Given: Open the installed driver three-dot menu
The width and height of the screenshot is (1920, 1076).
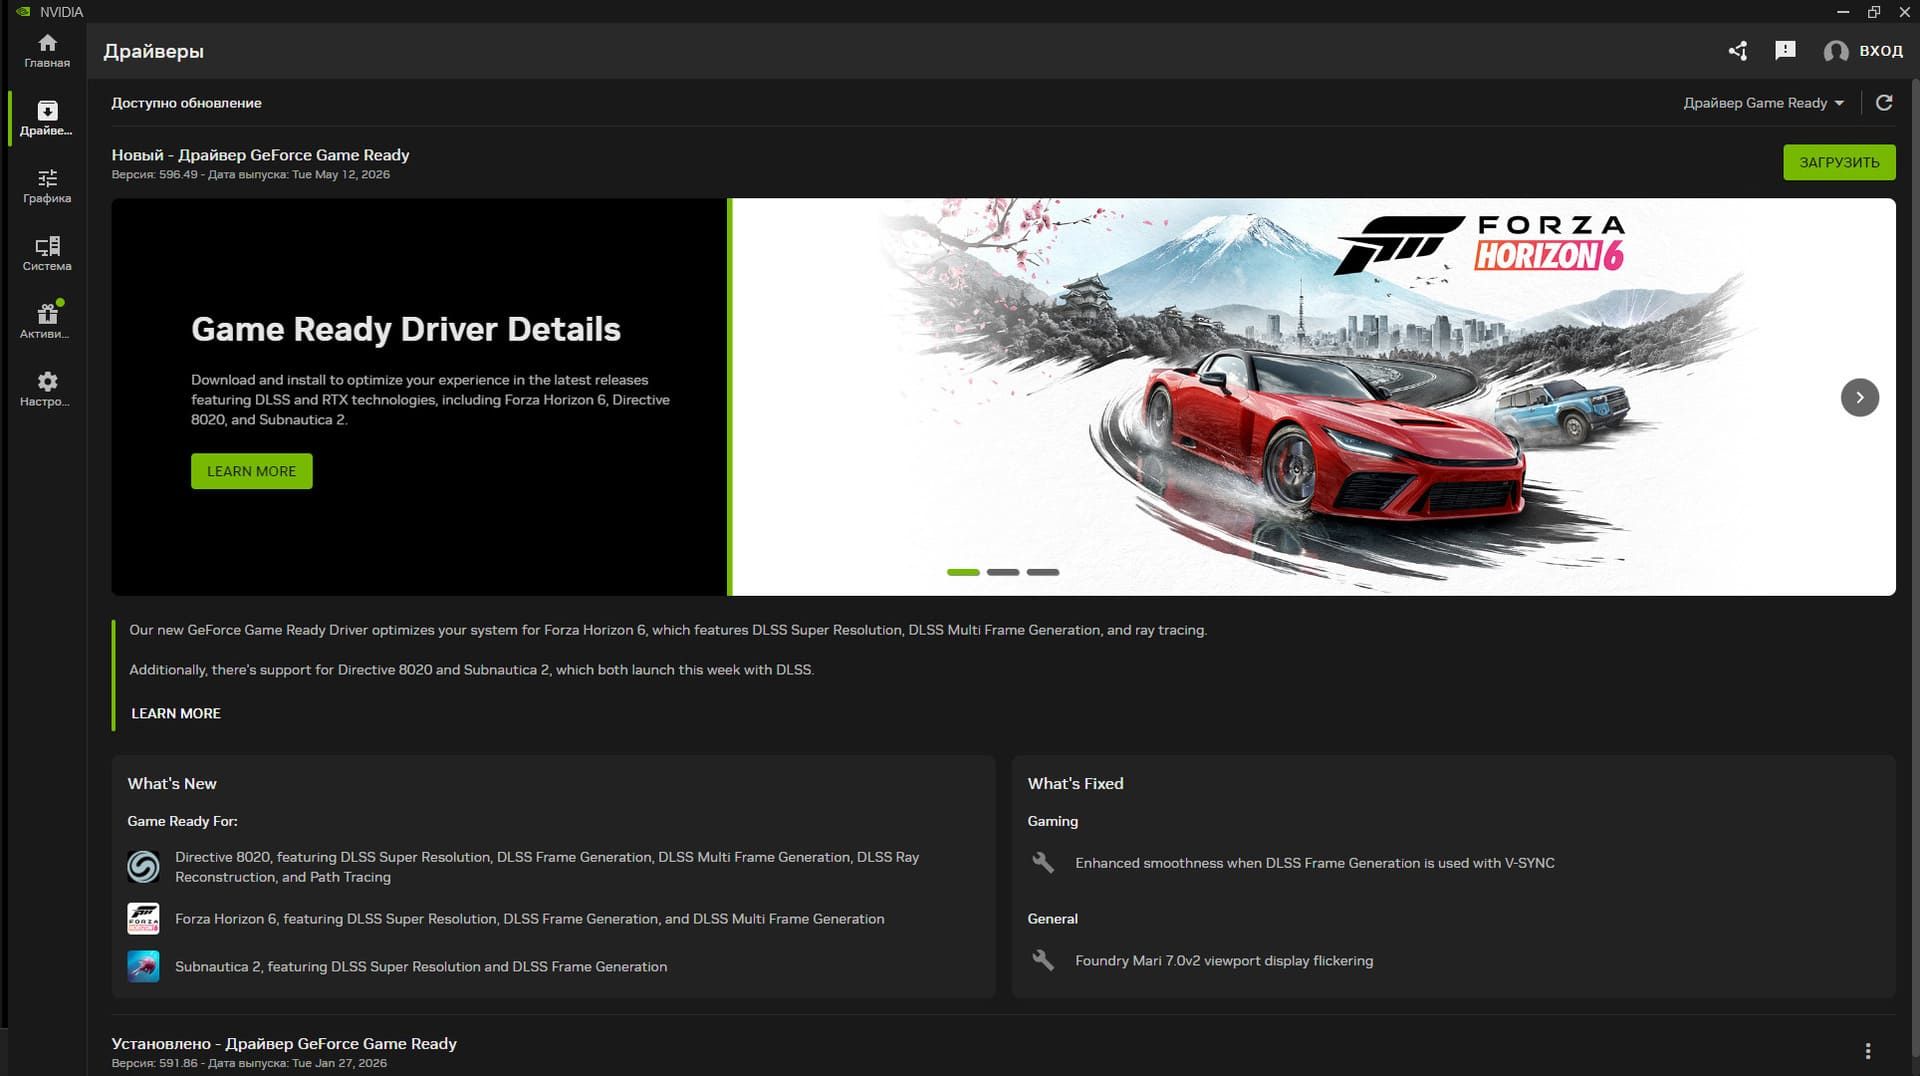Looking at the screenshot, I should pyautogui.click(x=1868, y=1051).
